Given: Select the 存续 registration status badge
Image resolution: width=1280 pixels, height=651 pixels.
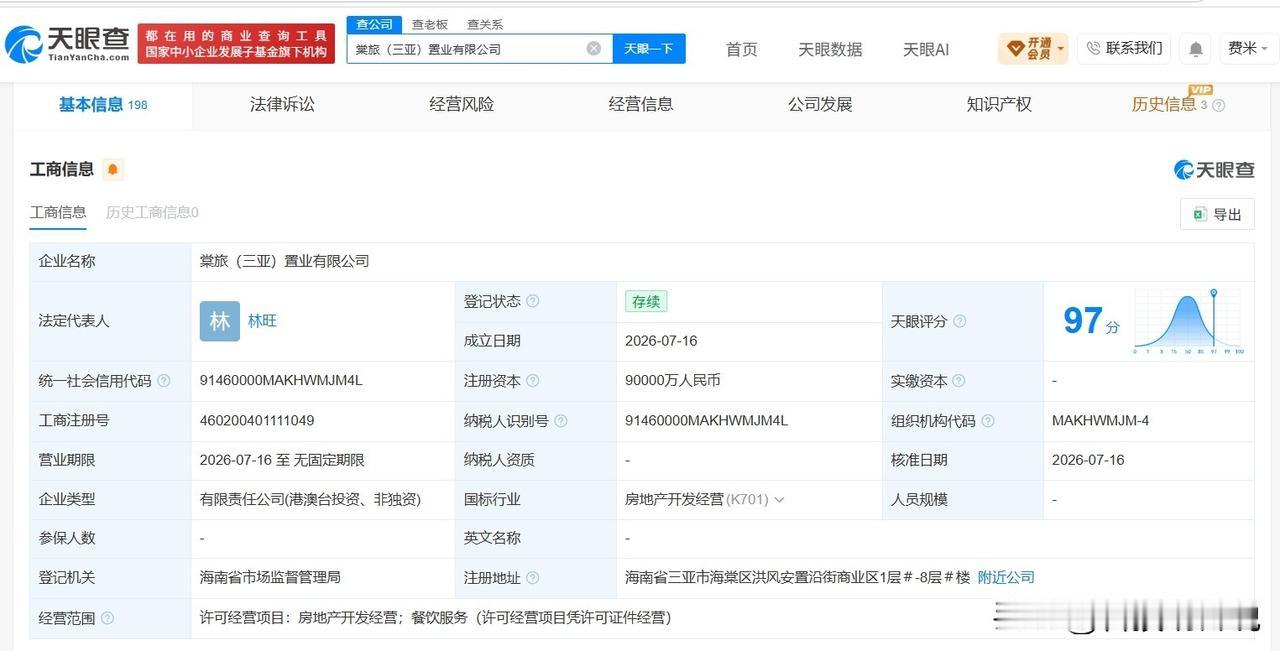Looking at the screenshot, I should [x=646, y=301].
